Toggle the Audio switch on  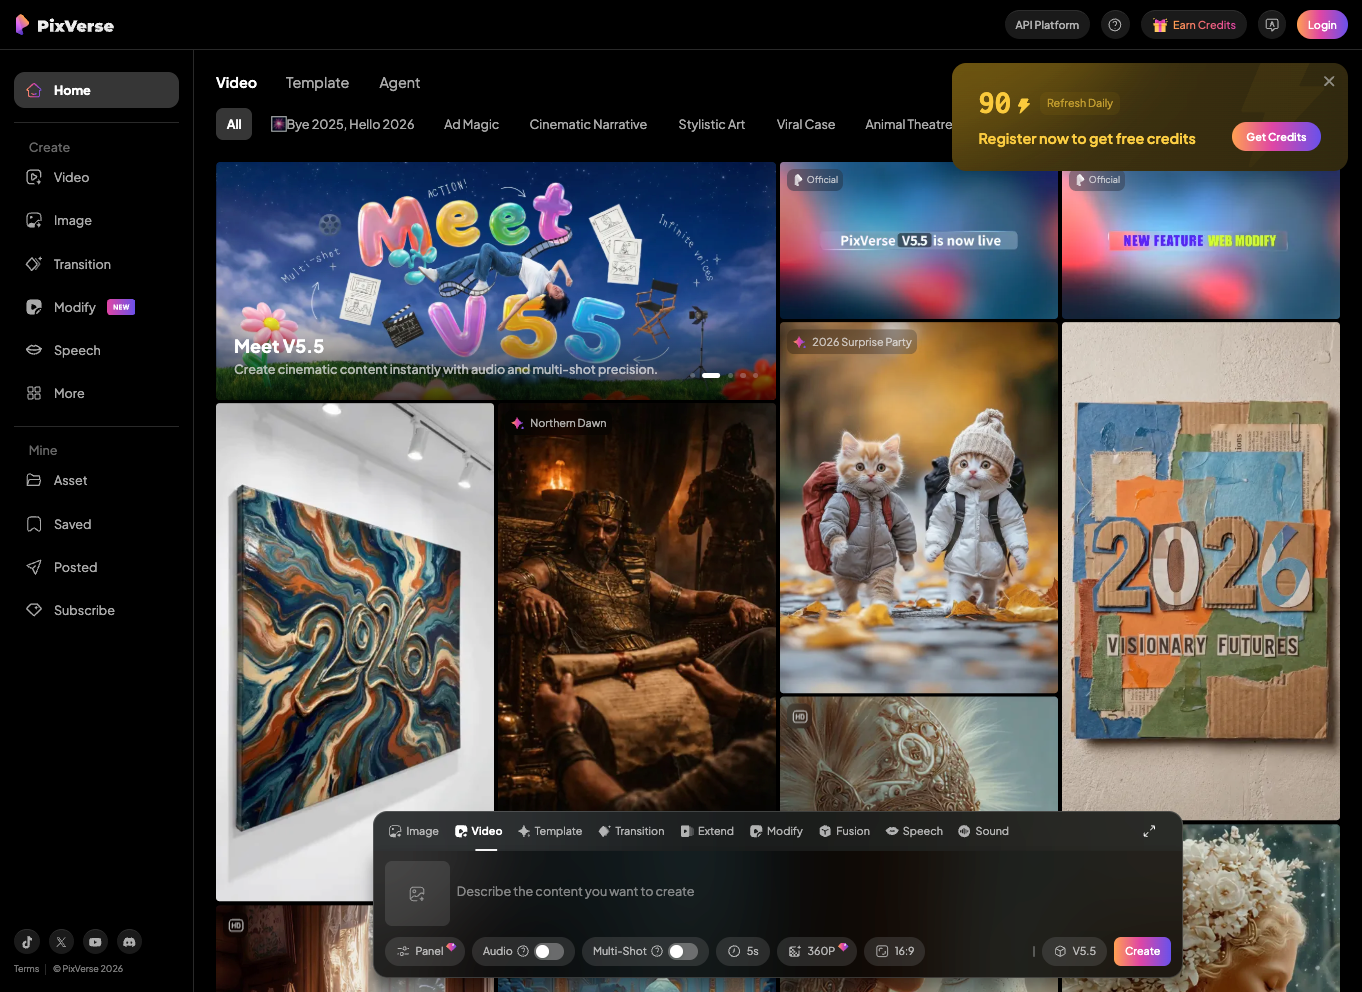(x=549, y=951)
